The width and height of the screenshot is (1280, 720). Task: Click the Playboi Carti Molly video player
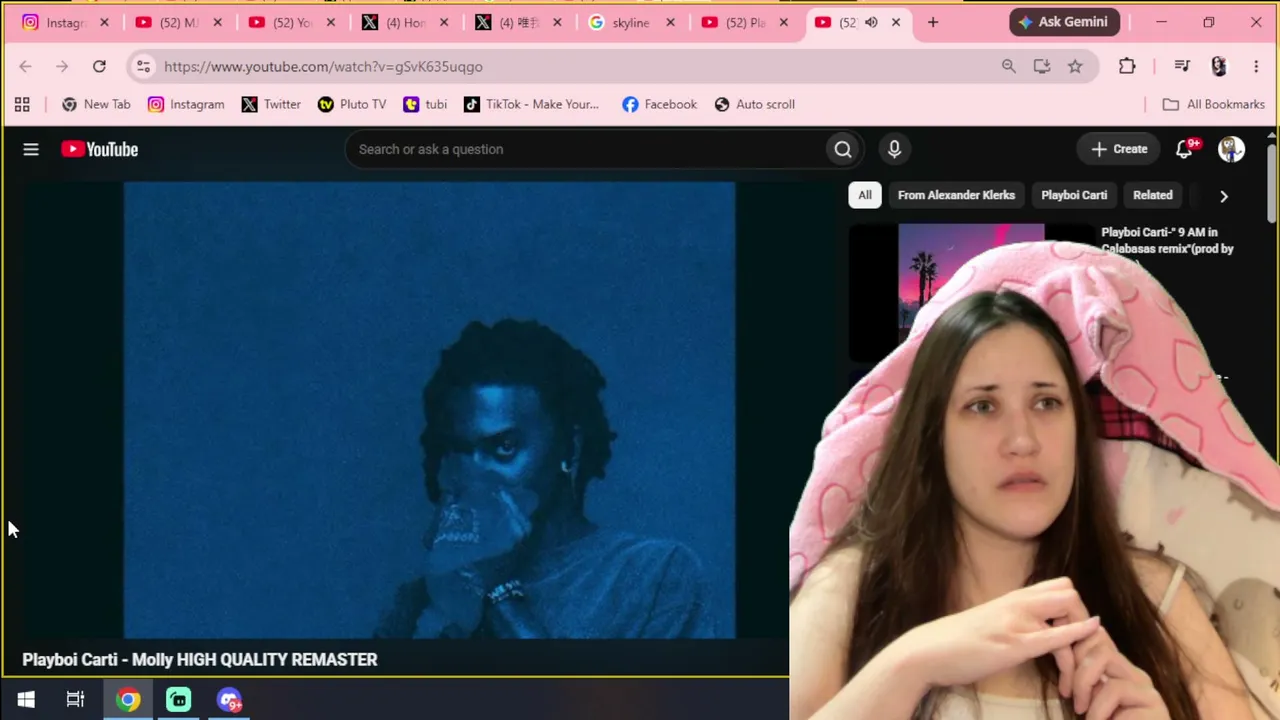coord(429,410)
